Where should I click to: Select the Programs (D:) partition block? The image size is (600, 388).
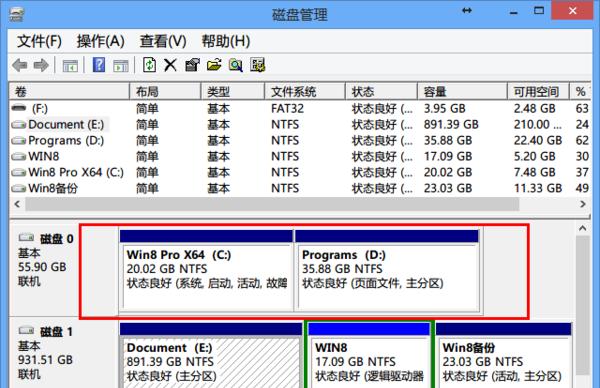pos(387,271)
